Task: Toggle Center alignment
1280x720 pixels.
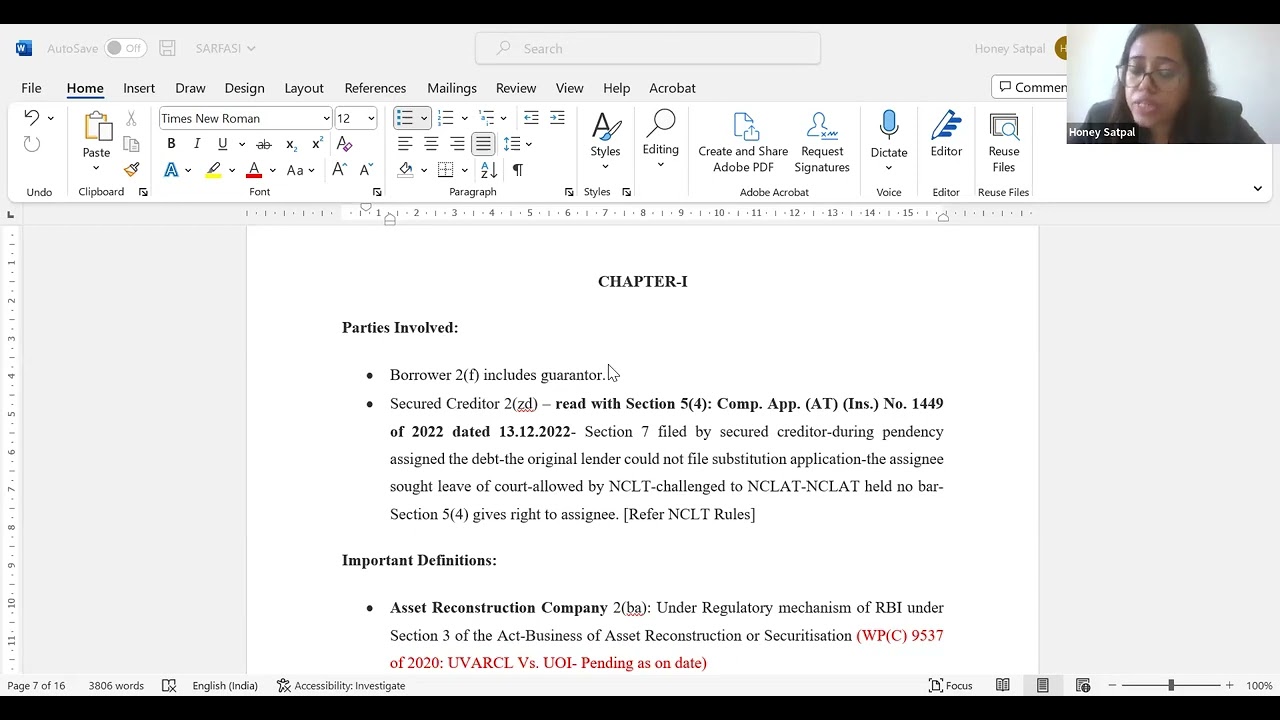Action: tap(431, 144)
